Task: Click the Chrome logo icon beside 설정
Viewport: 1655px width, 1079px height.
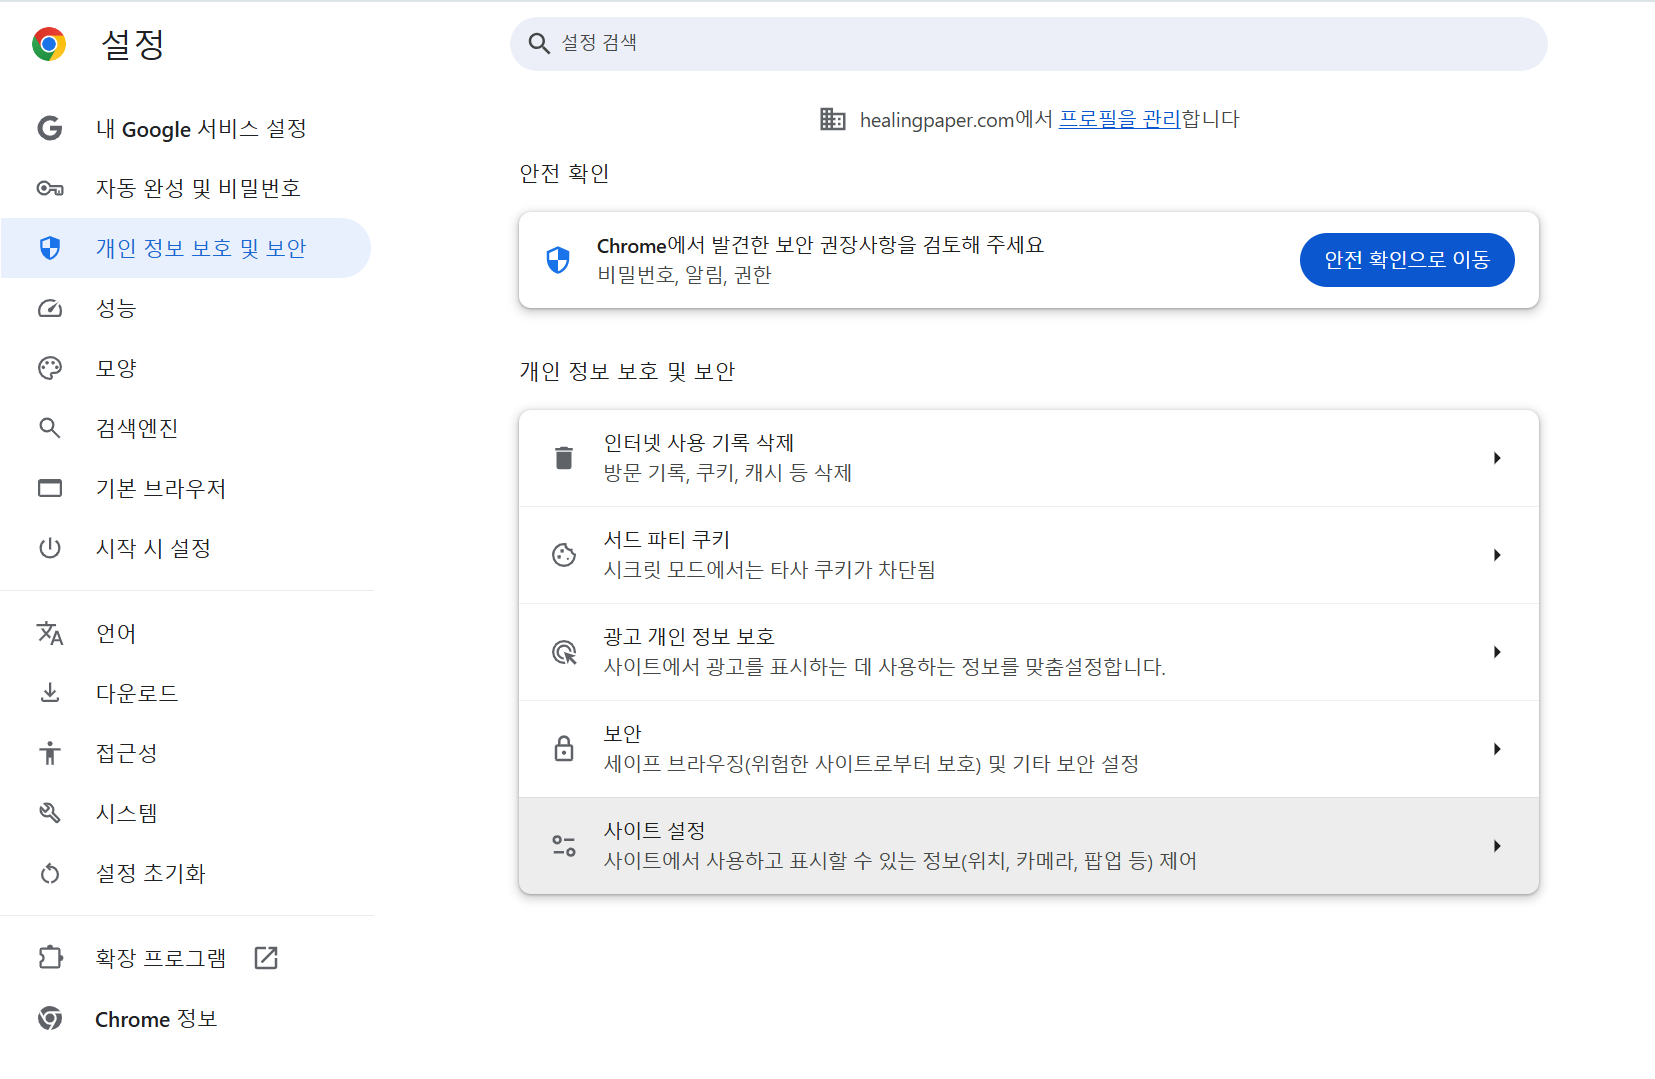Action: pos(49,44)
